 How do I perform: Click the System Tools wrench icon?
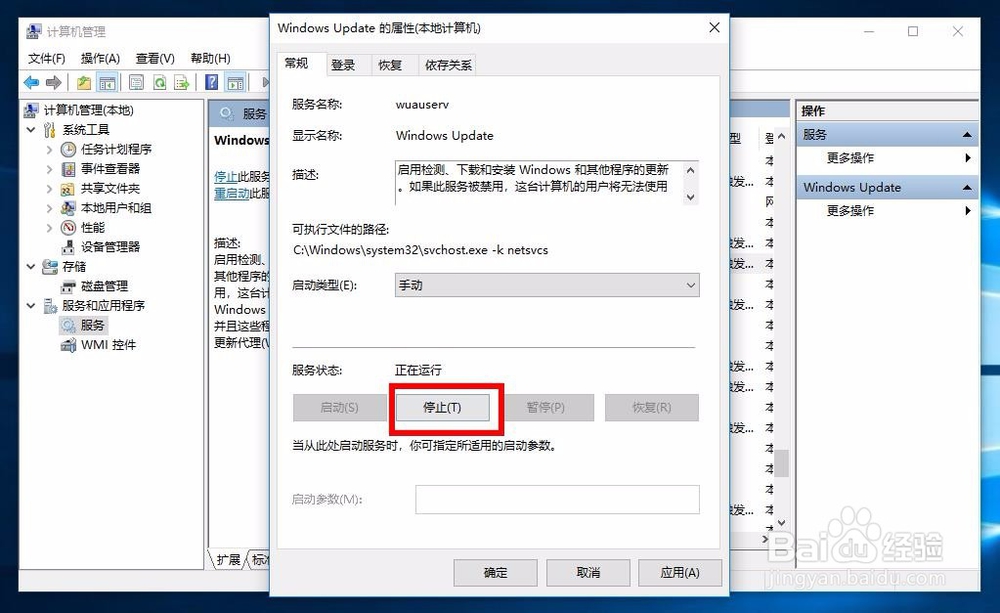point(50,130)
